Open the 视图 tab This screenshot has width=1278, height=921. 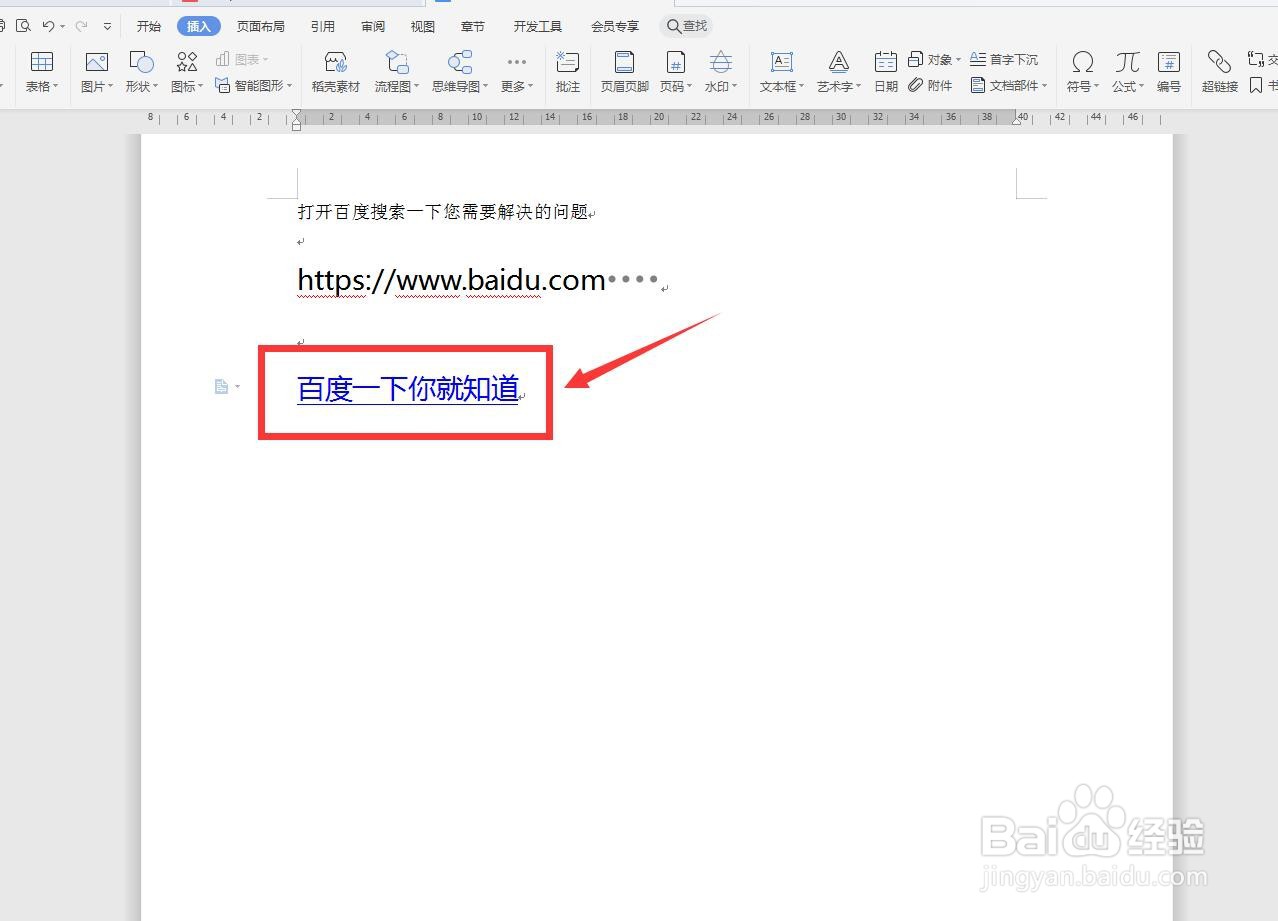point(423,27)
